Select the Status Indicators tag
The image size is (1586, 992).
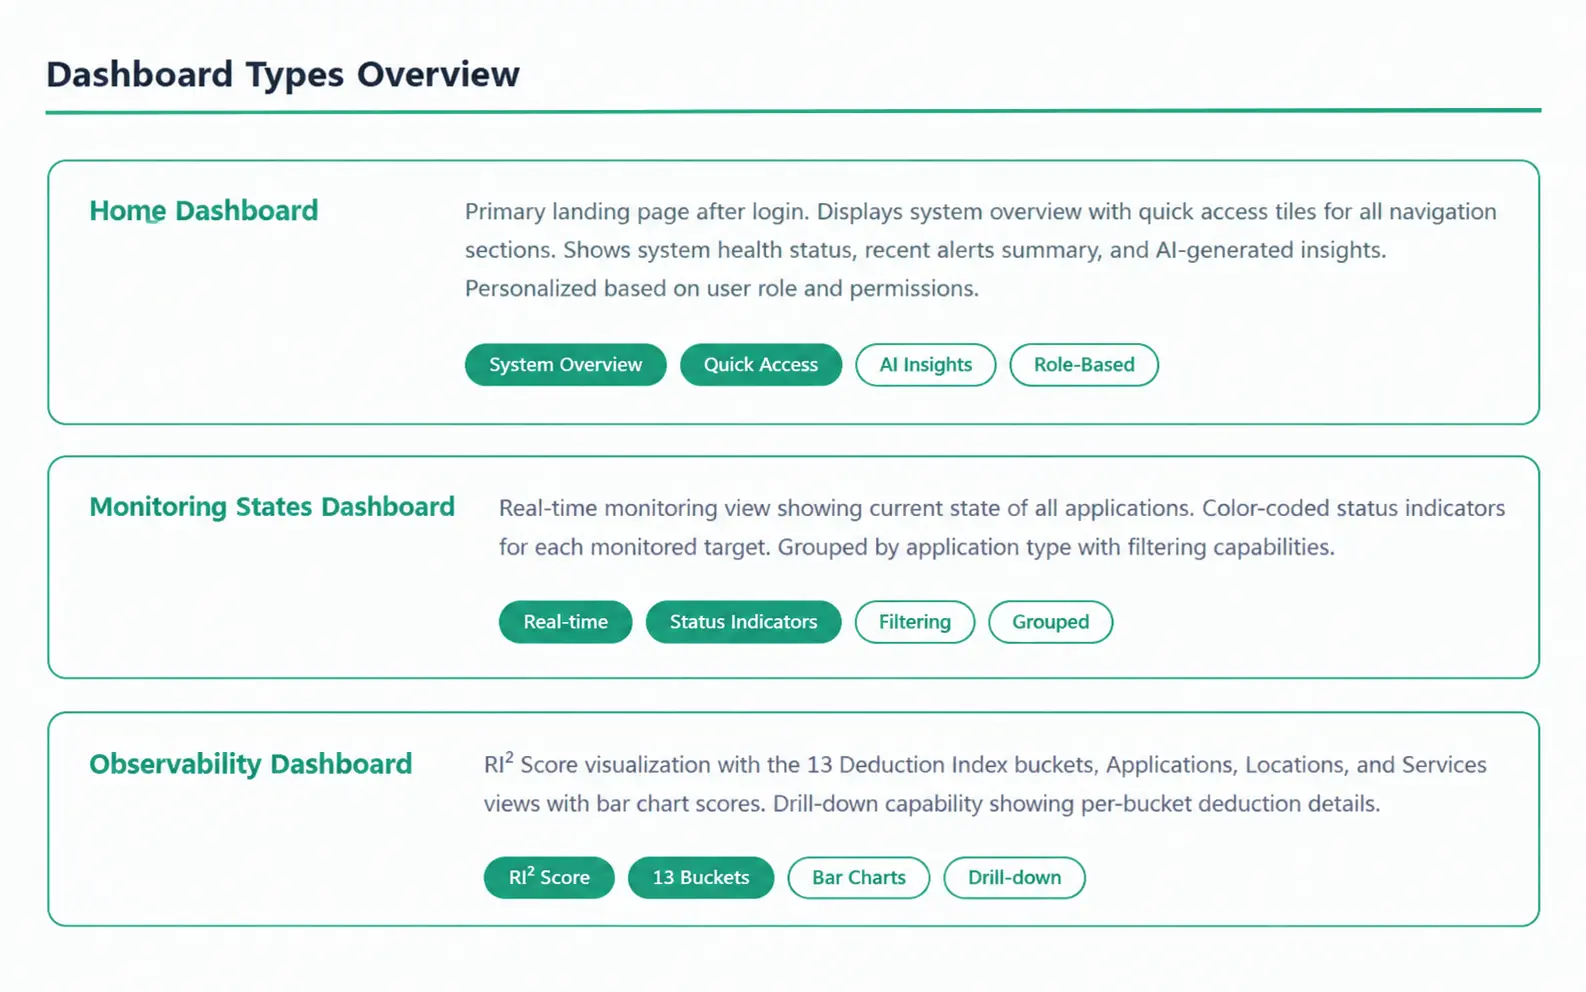[743, 622]
